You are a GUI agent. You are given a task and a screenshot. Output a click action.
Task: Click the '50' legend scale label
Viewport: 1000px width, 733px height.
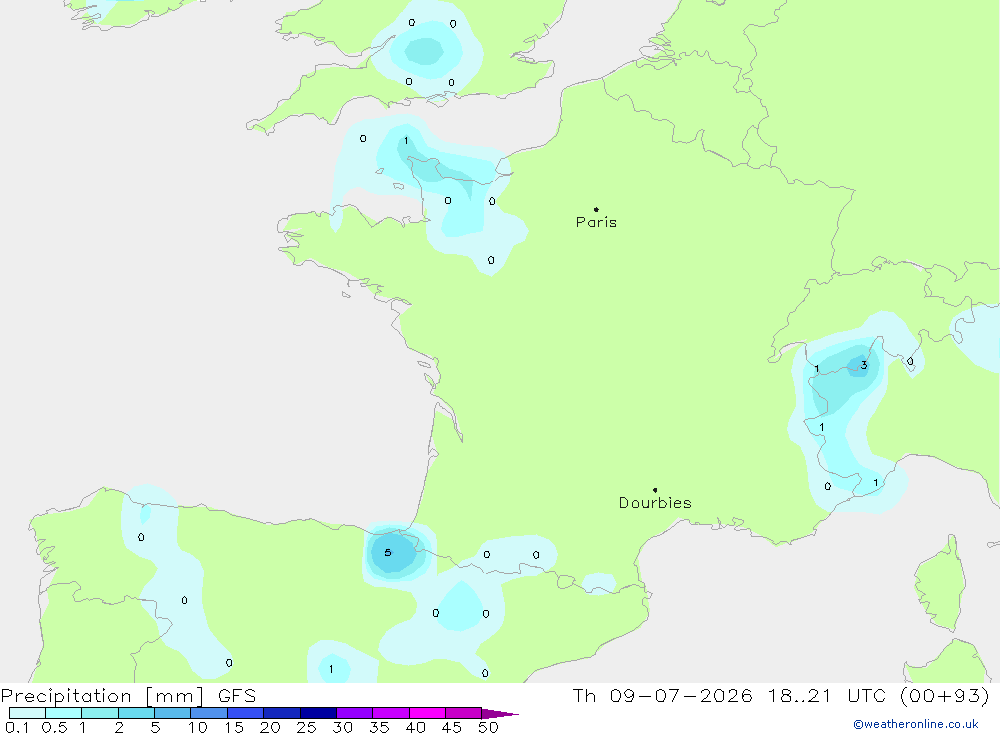point(489,727)
